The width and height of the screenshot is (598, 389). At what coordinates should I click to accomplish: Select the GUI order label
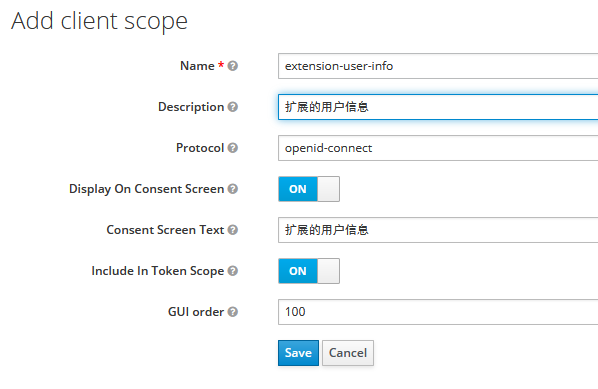[x=196, y=312]
